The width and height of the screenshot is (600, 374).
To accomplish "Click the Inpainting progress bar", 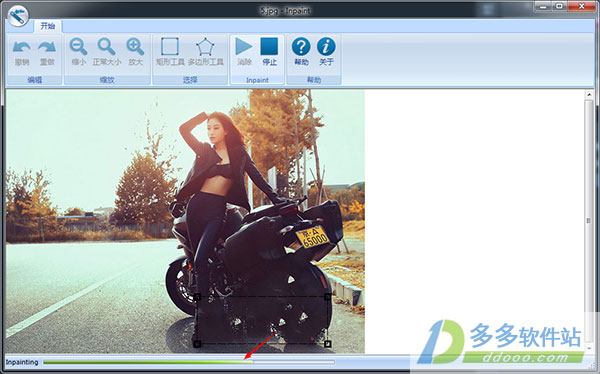I will tap(189, 362).
